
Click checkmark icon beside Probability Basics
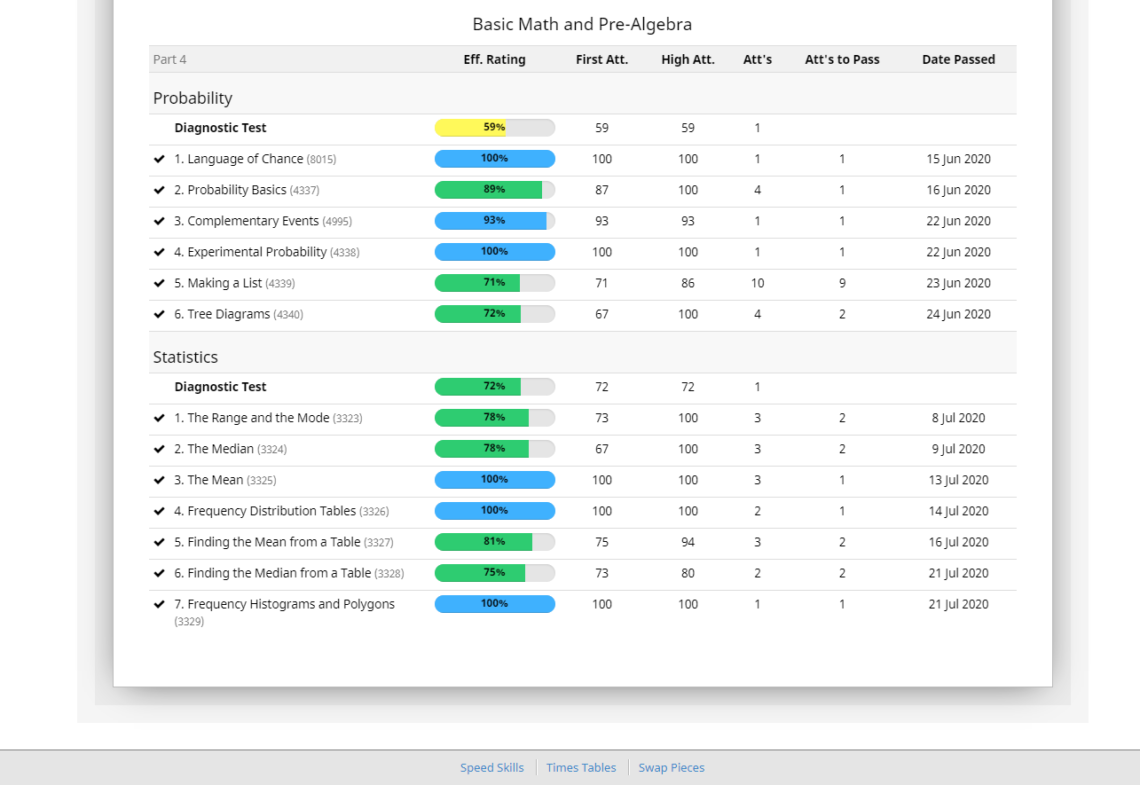click(x=159, y=190)
